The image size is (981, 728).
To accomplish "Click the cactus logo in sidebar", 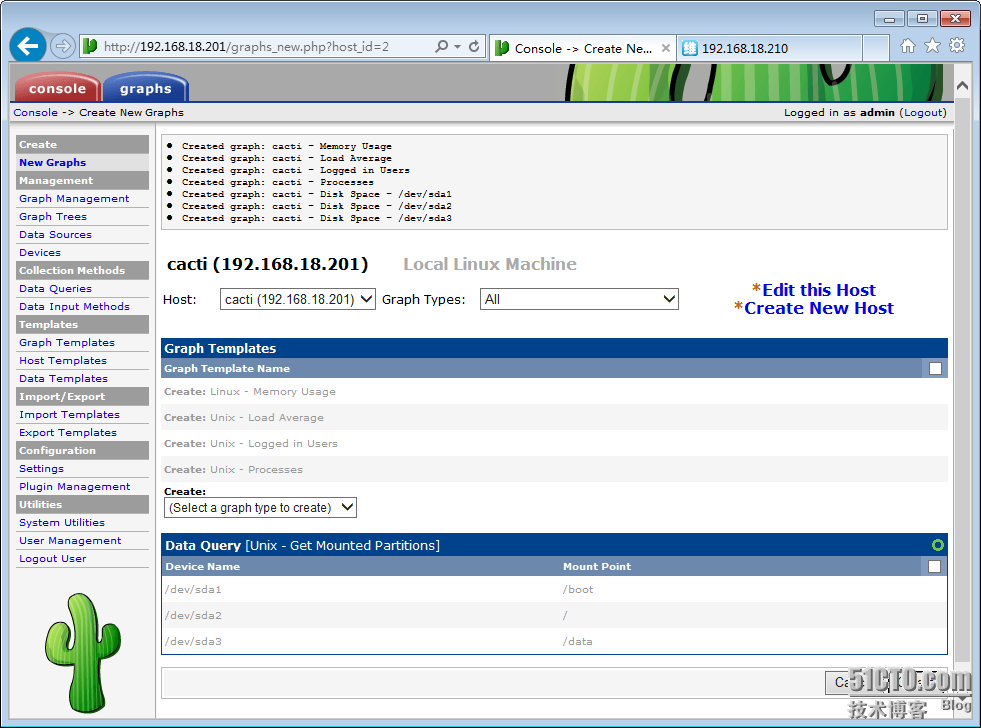I will (x=83, y=652).
